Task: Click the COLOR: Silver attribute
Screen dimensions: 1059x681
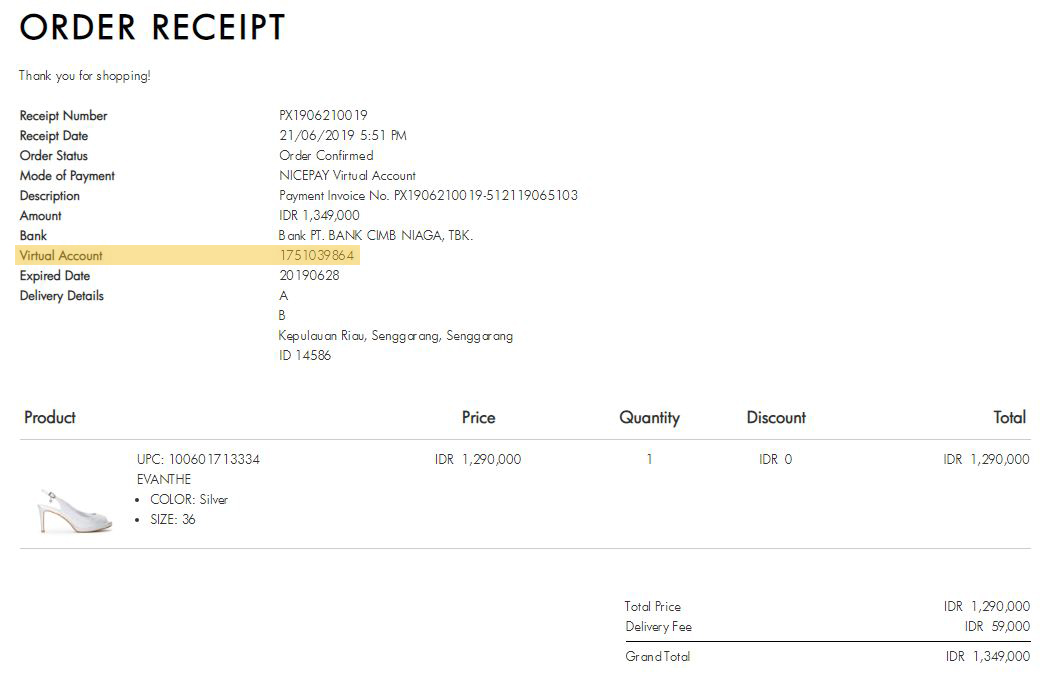Action: pos(189,499)
